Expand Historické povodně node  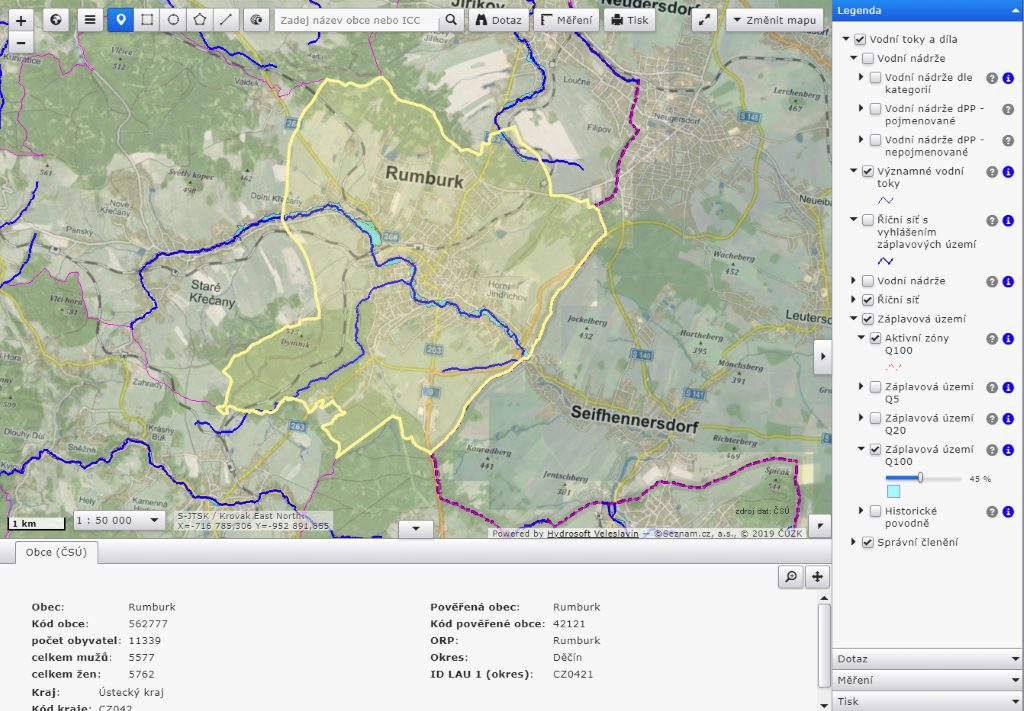point(861,511)
